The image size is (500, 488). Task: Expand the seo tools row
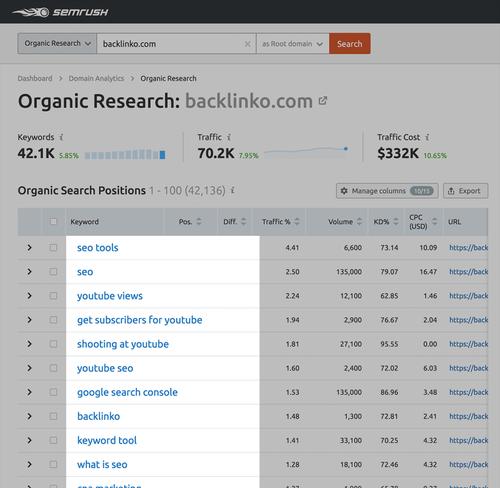(29, 247)
